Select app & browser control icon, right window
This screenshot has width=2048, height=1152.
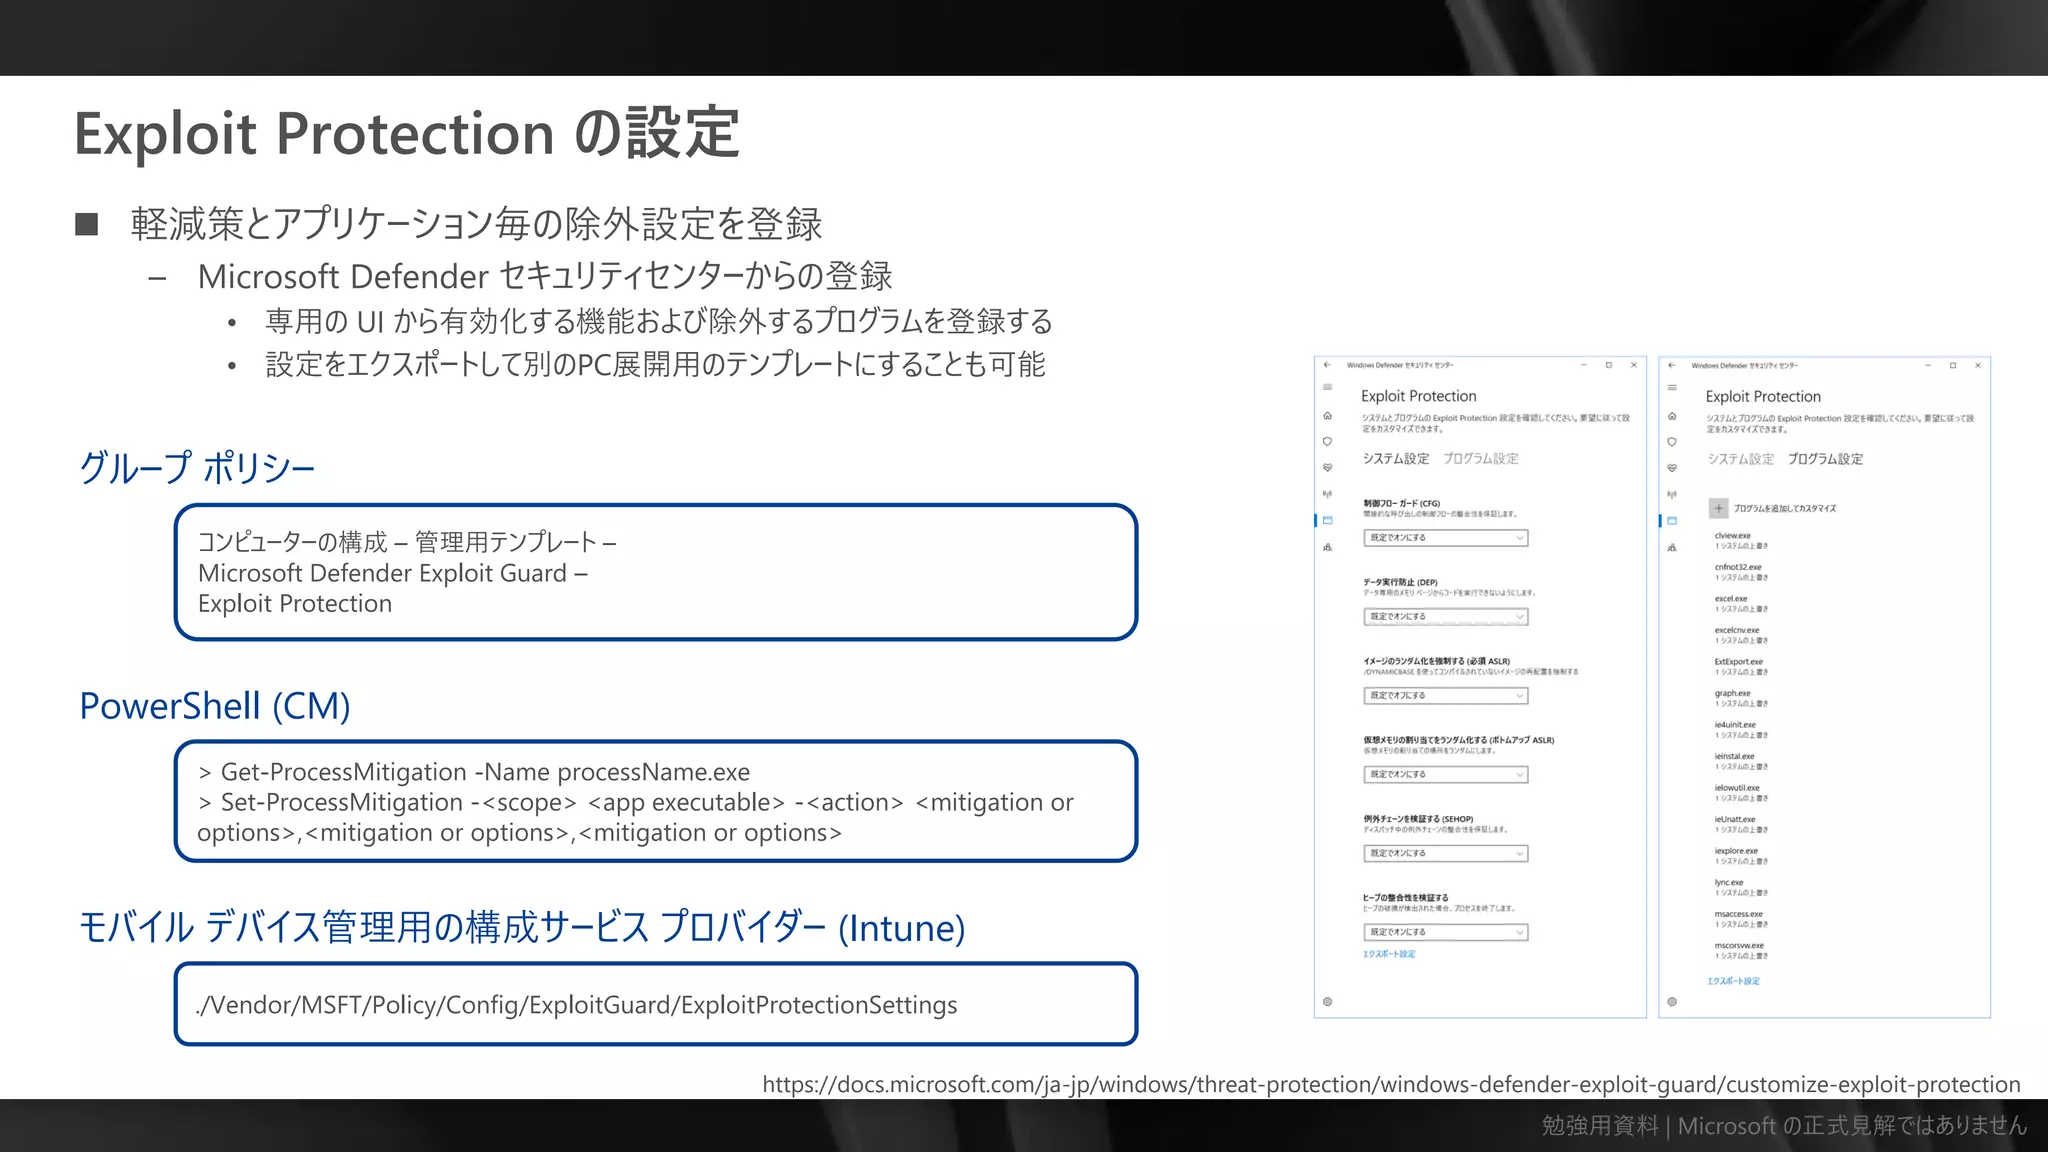(1671, 520)
